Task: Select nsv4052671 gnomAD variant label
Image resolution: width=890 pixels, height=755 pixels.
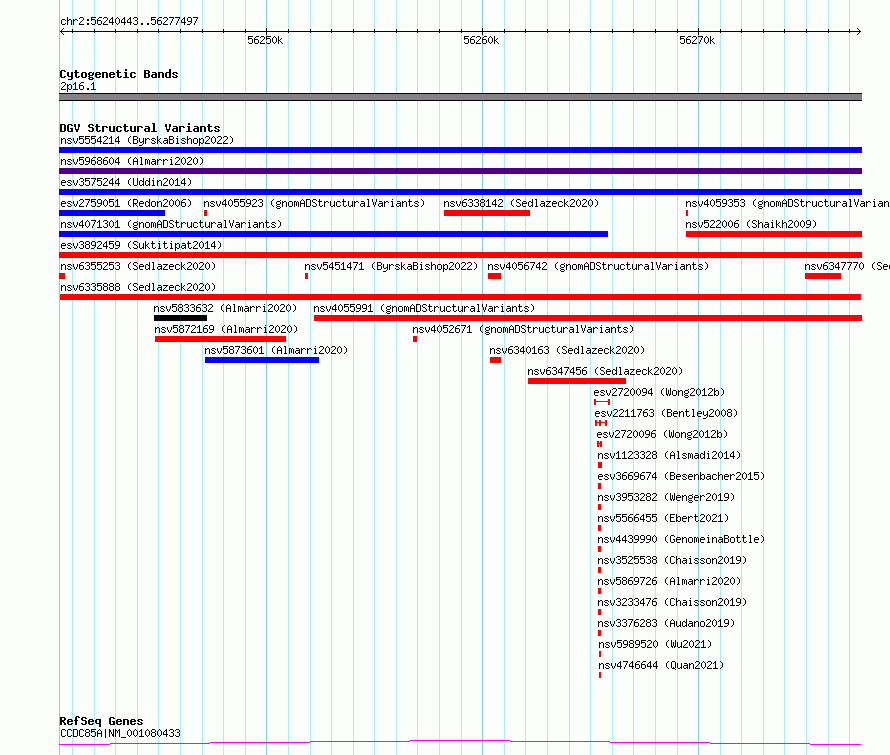Action: 523,329
